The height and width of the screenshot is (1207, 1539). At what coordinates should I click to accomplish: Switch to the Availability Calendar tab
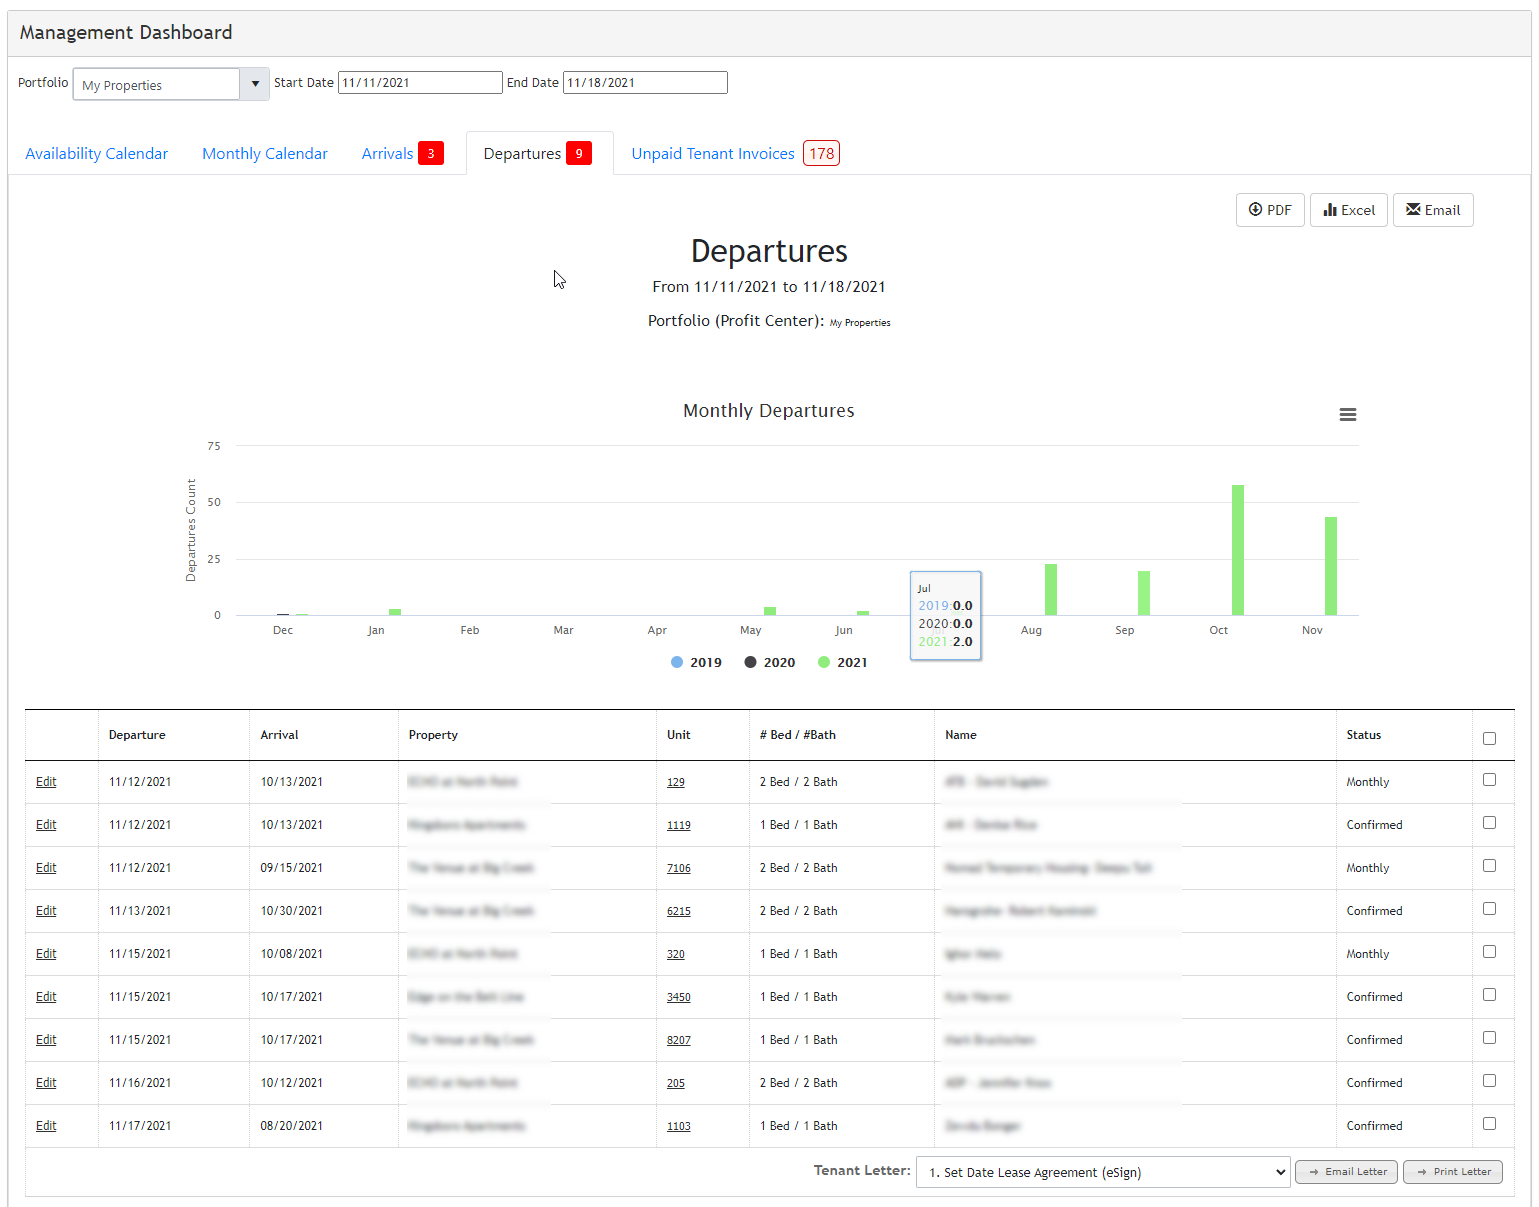[x=97, y=153]
